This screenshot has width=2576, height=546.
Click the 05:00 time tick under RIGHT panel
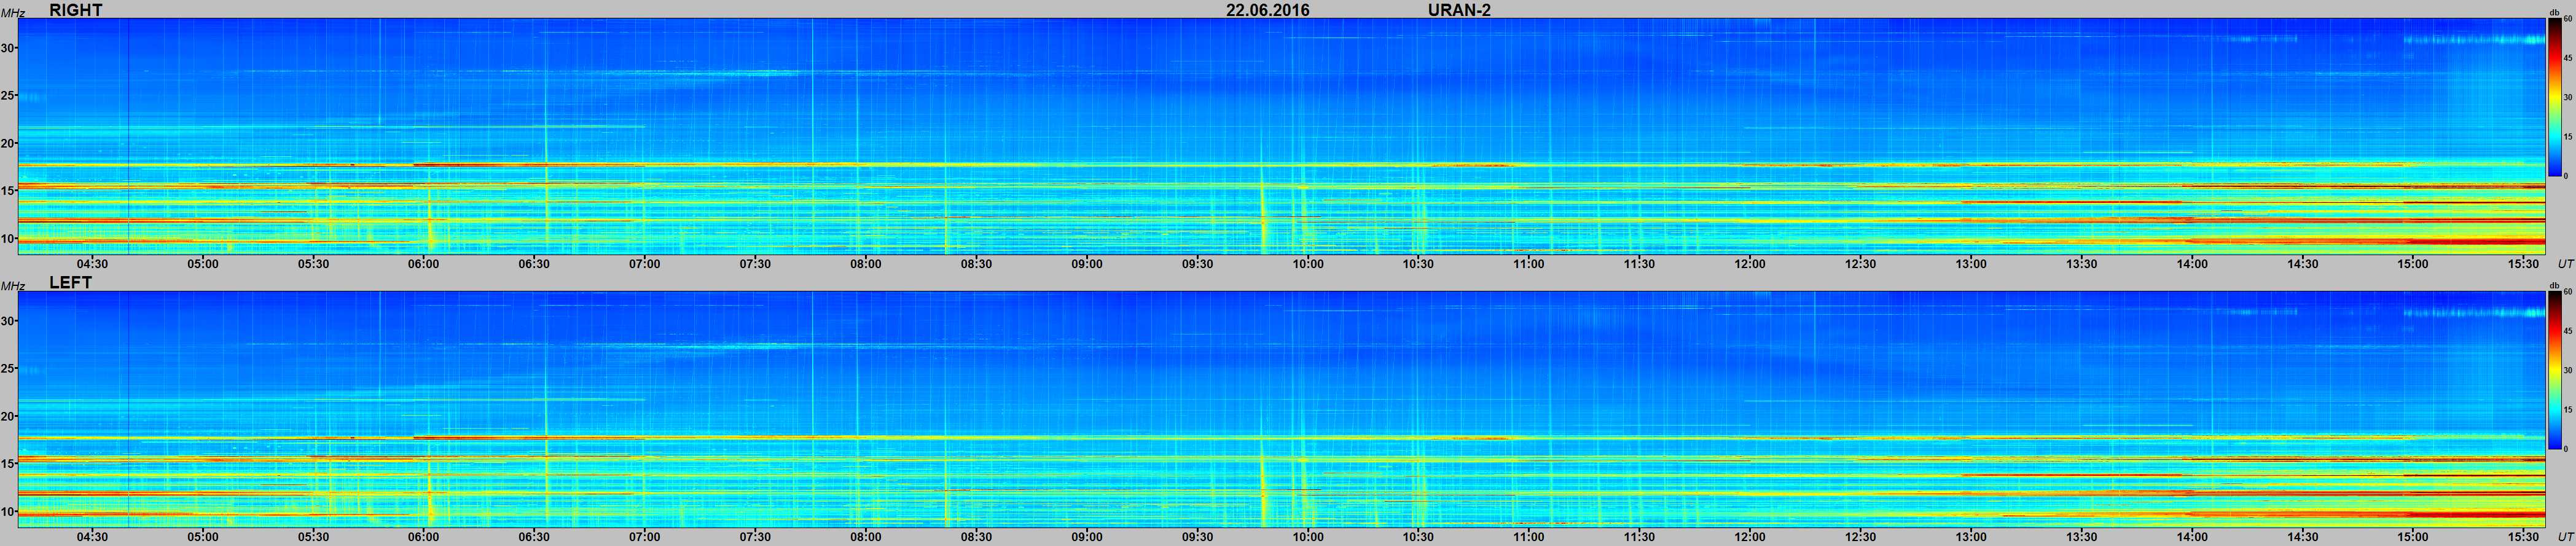pyautogui.click(x=202, y=264)
